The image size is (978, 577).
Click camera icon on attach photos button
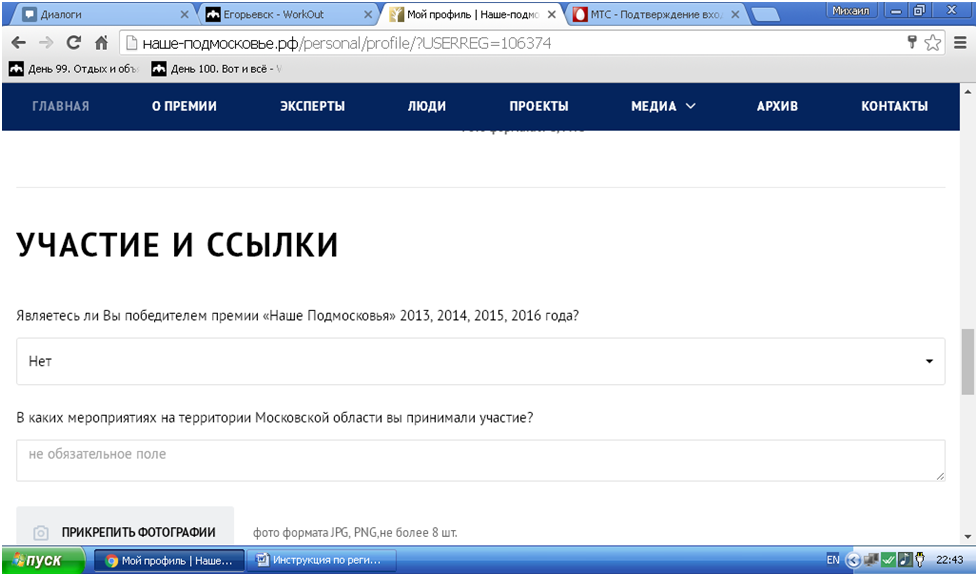[x=41, y=532]
